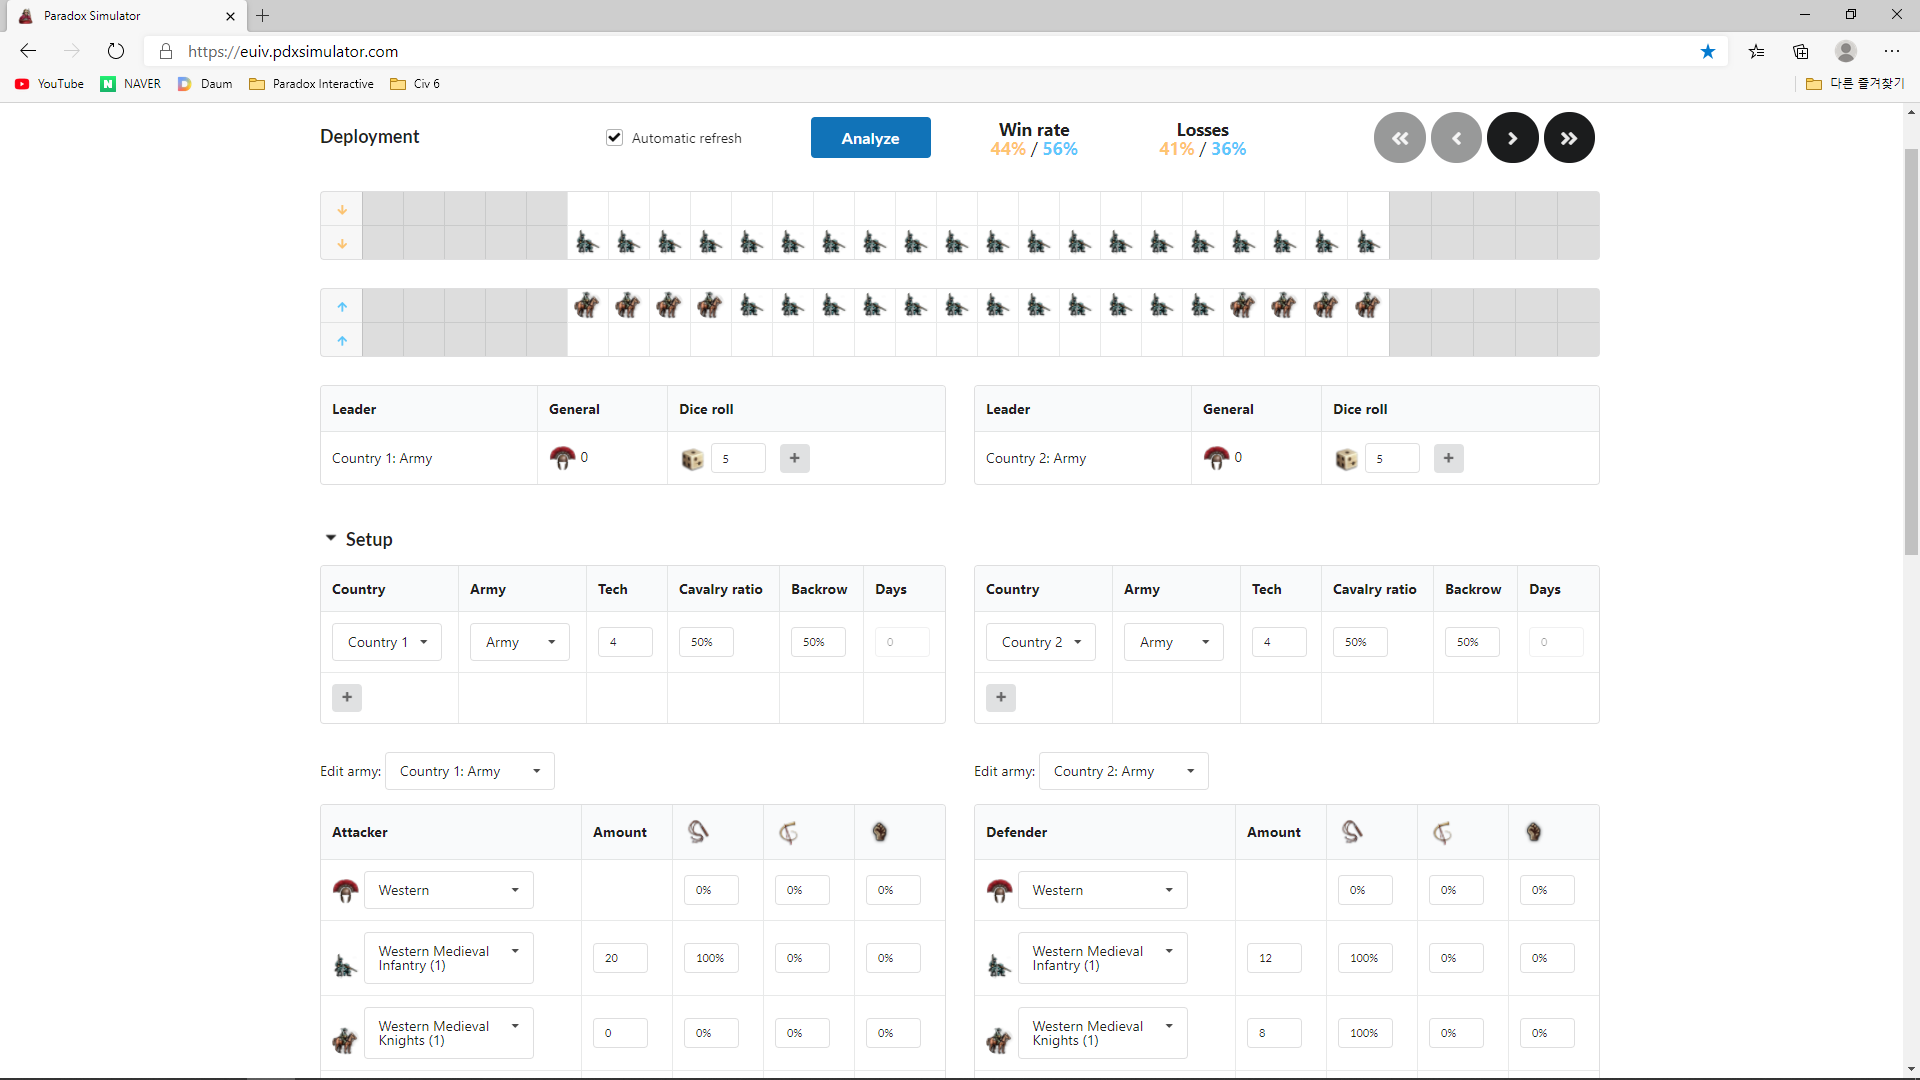This screenshot has height=1080, width=1920.
Task: Open attacker Western Medieval Infantry unit dropdown
Action: 448,958
